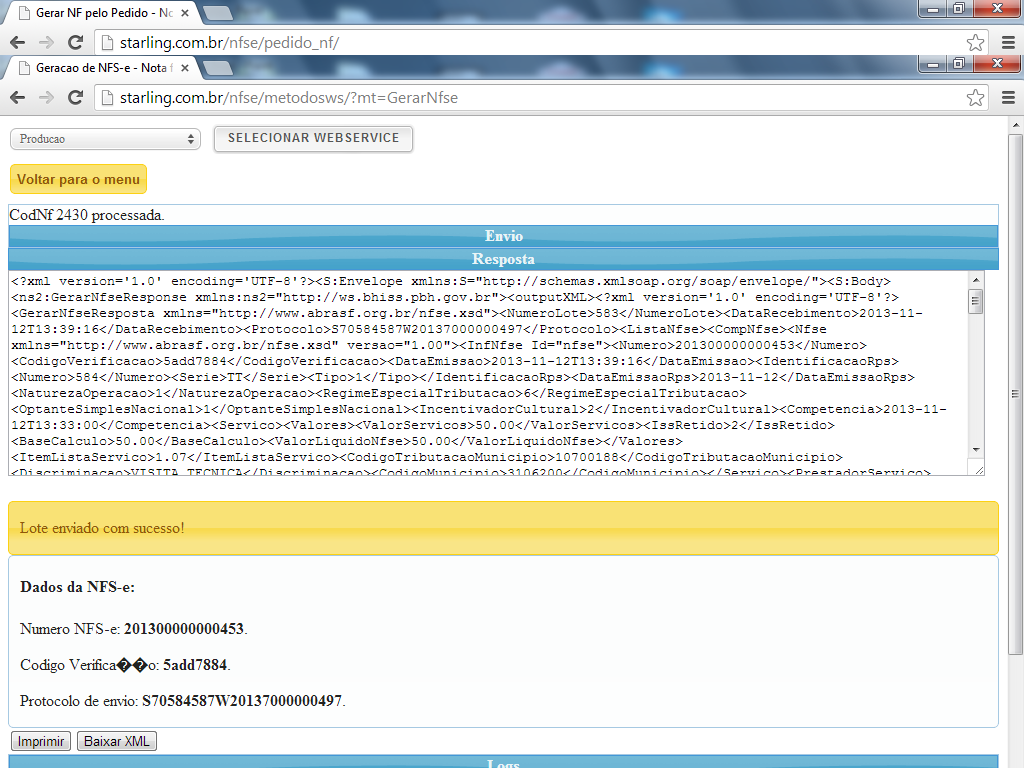The image size is (1024, 768).
Task: Click the XML text area resize grip
Action: pyautogui.click(x=978, y=470)
